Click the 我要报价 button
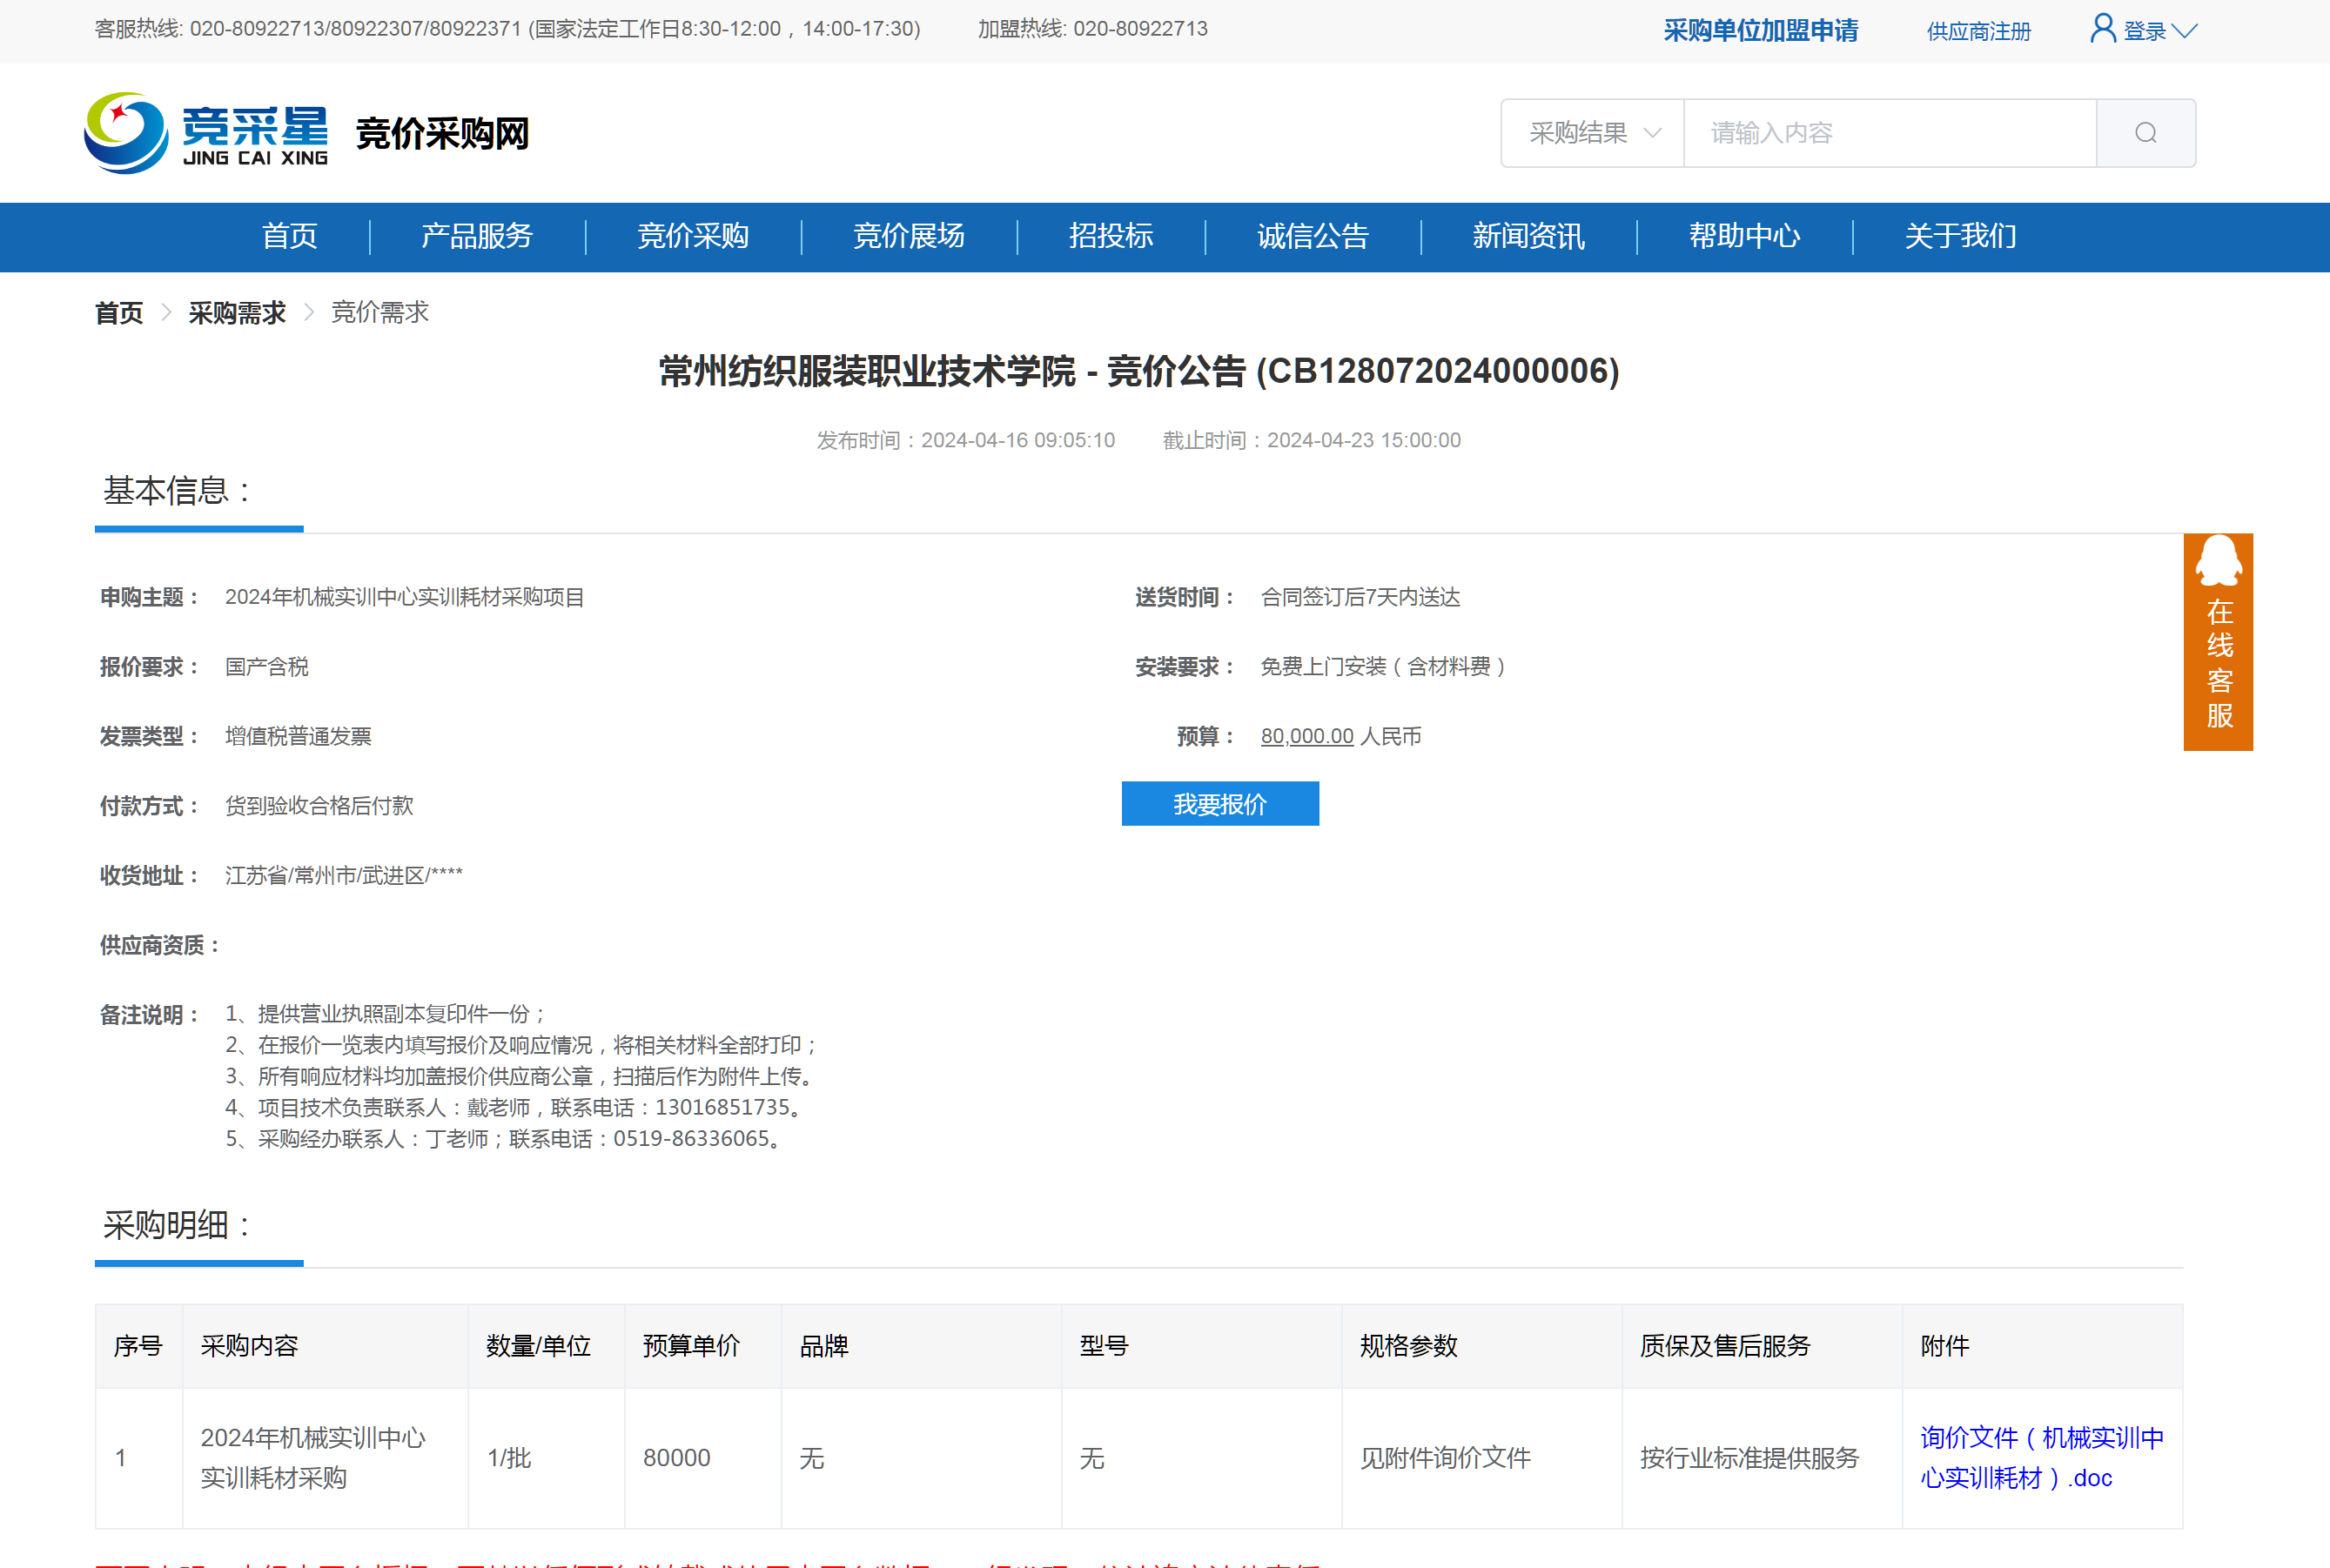The width and height of the screenshot is (2330, 1568). (1219, 804)
